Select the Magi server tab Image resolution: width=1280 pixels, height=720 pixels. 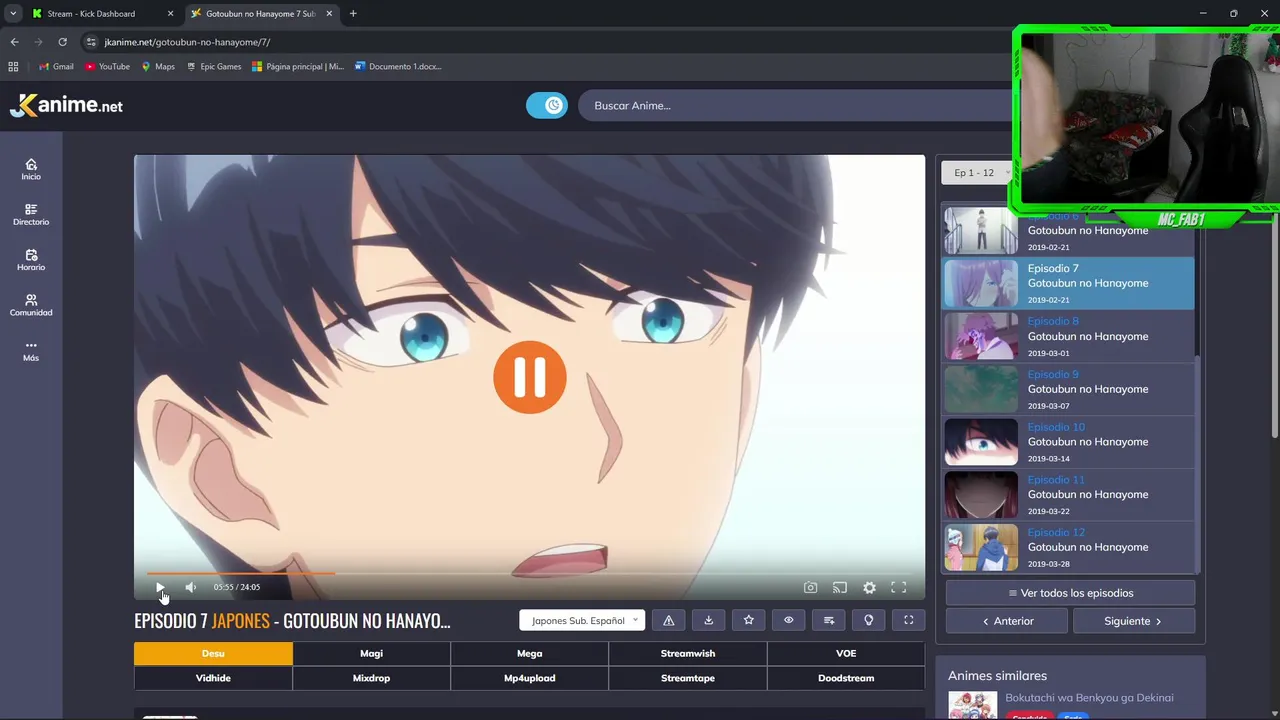pyautogui.click(x=371, y=653)
